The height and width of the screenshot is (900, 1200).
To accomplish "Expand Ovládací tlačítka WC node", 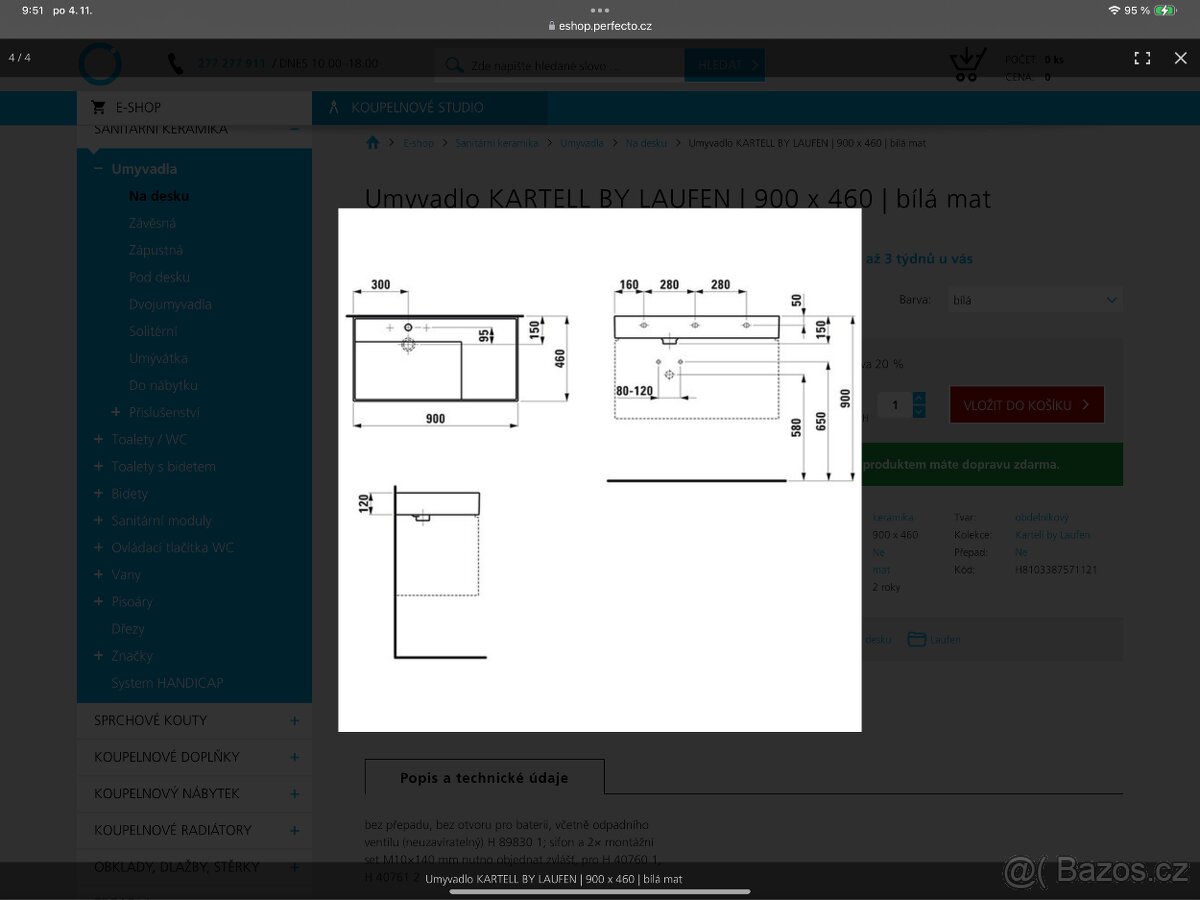I will (98, 547).
